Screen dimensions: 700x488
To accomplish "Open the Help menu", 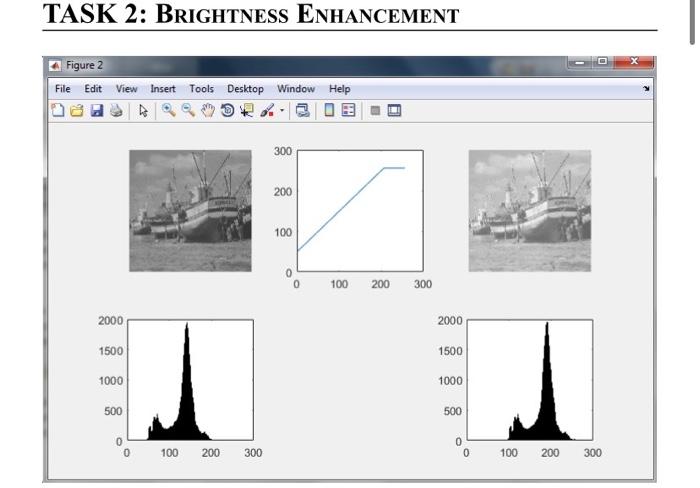I will (x=339, y=89).
